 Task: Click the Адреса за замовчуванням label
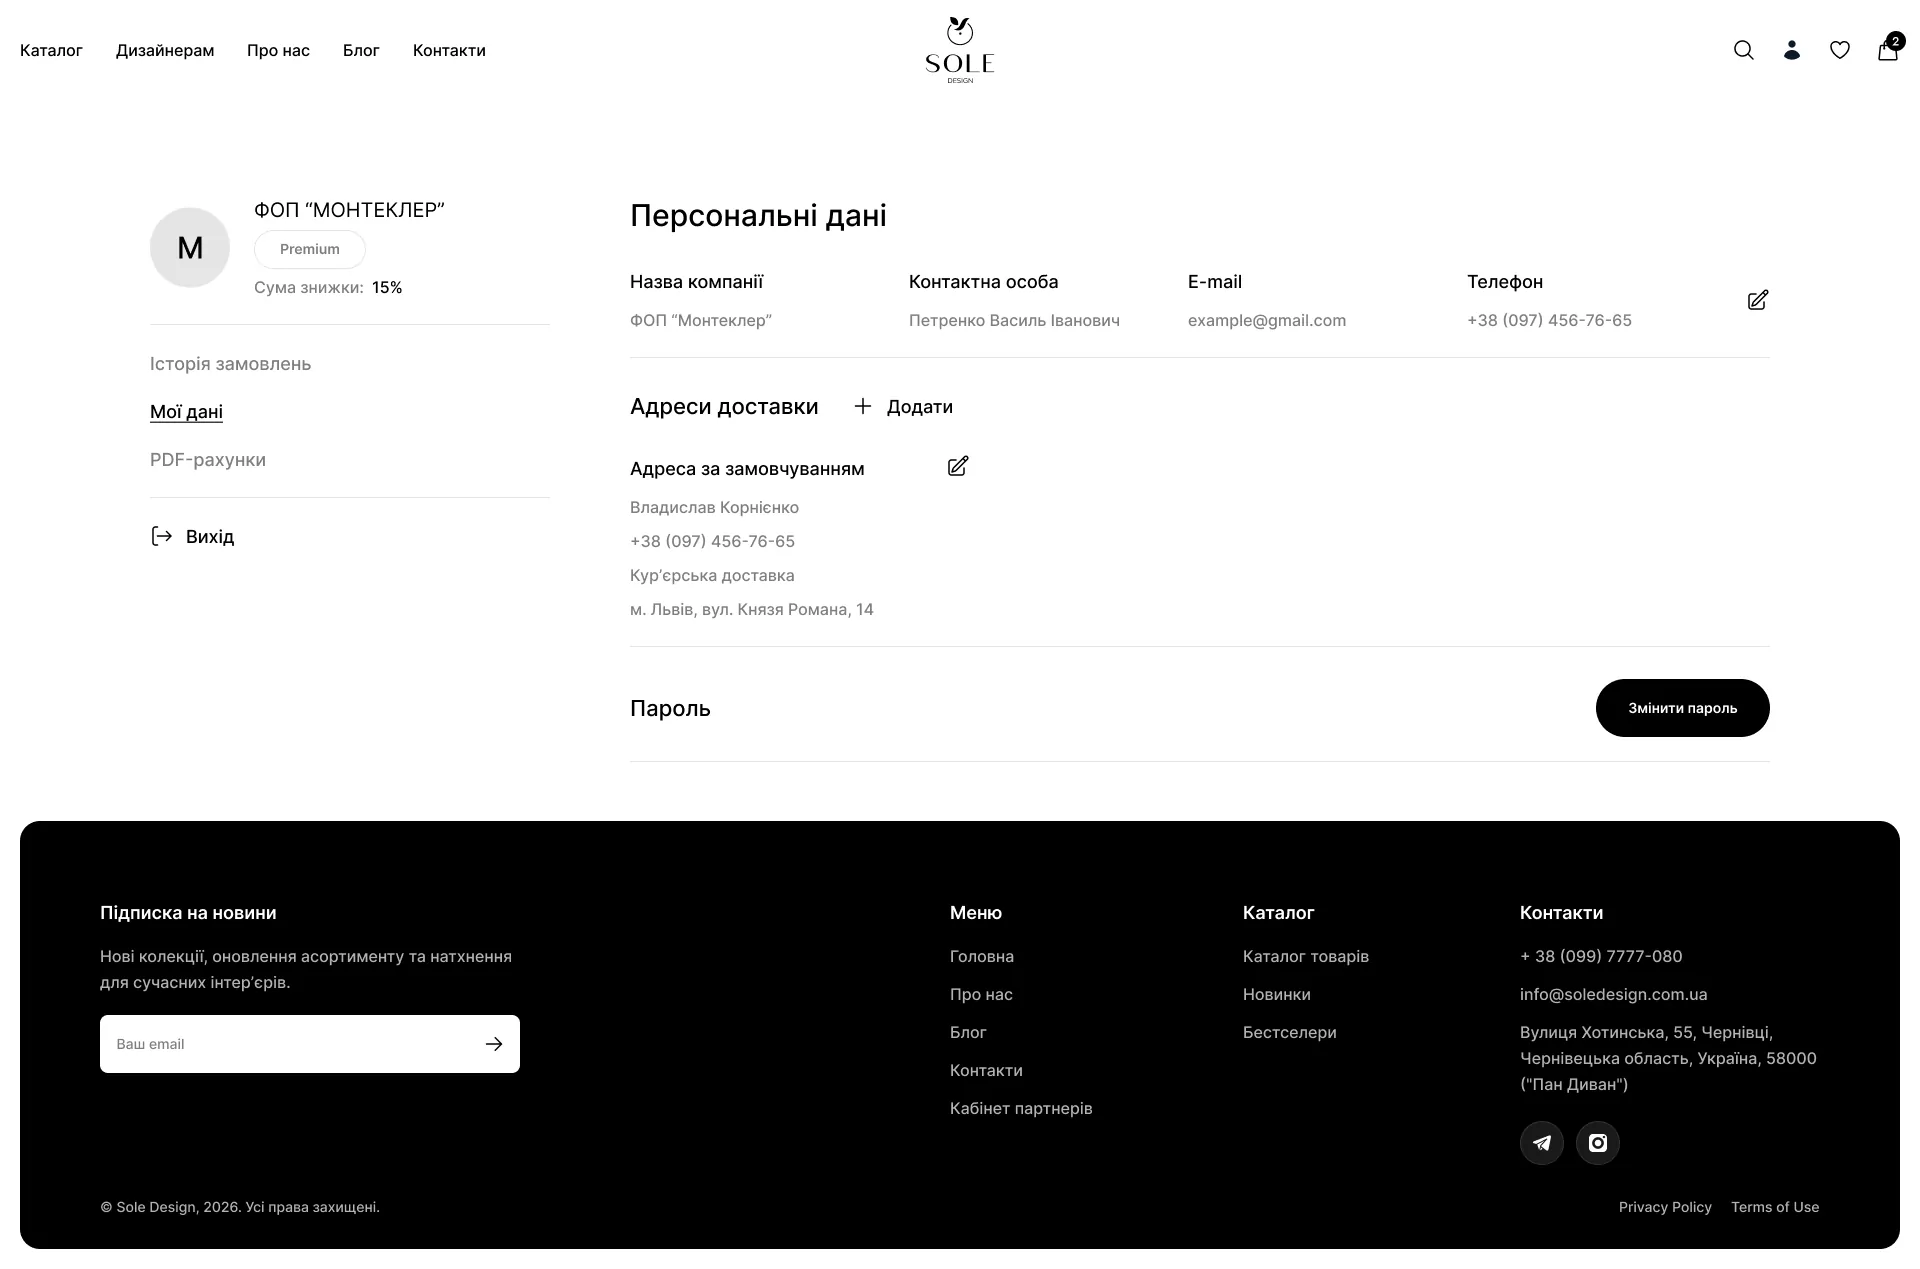tap(747, 469)
